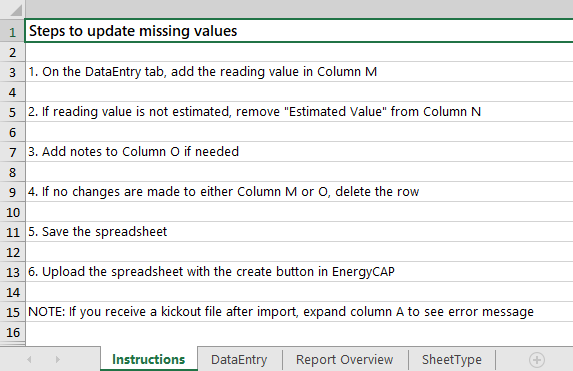Select cell '4. If no changes are made'
The width and height of the screenshot is (573, 371).
click(x=299, y=192)
